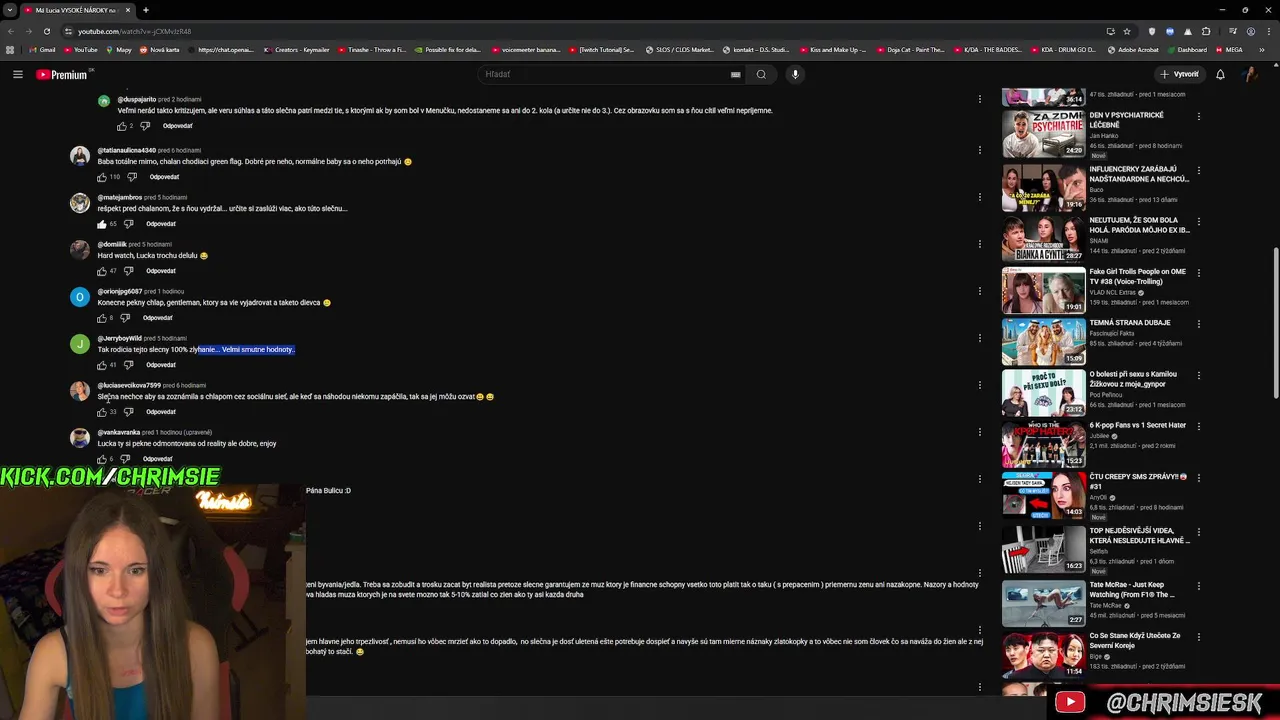This screenshot has height=720, width=1280.
Task: Click the Vytvoriť create button
Action: (1178, 74)
